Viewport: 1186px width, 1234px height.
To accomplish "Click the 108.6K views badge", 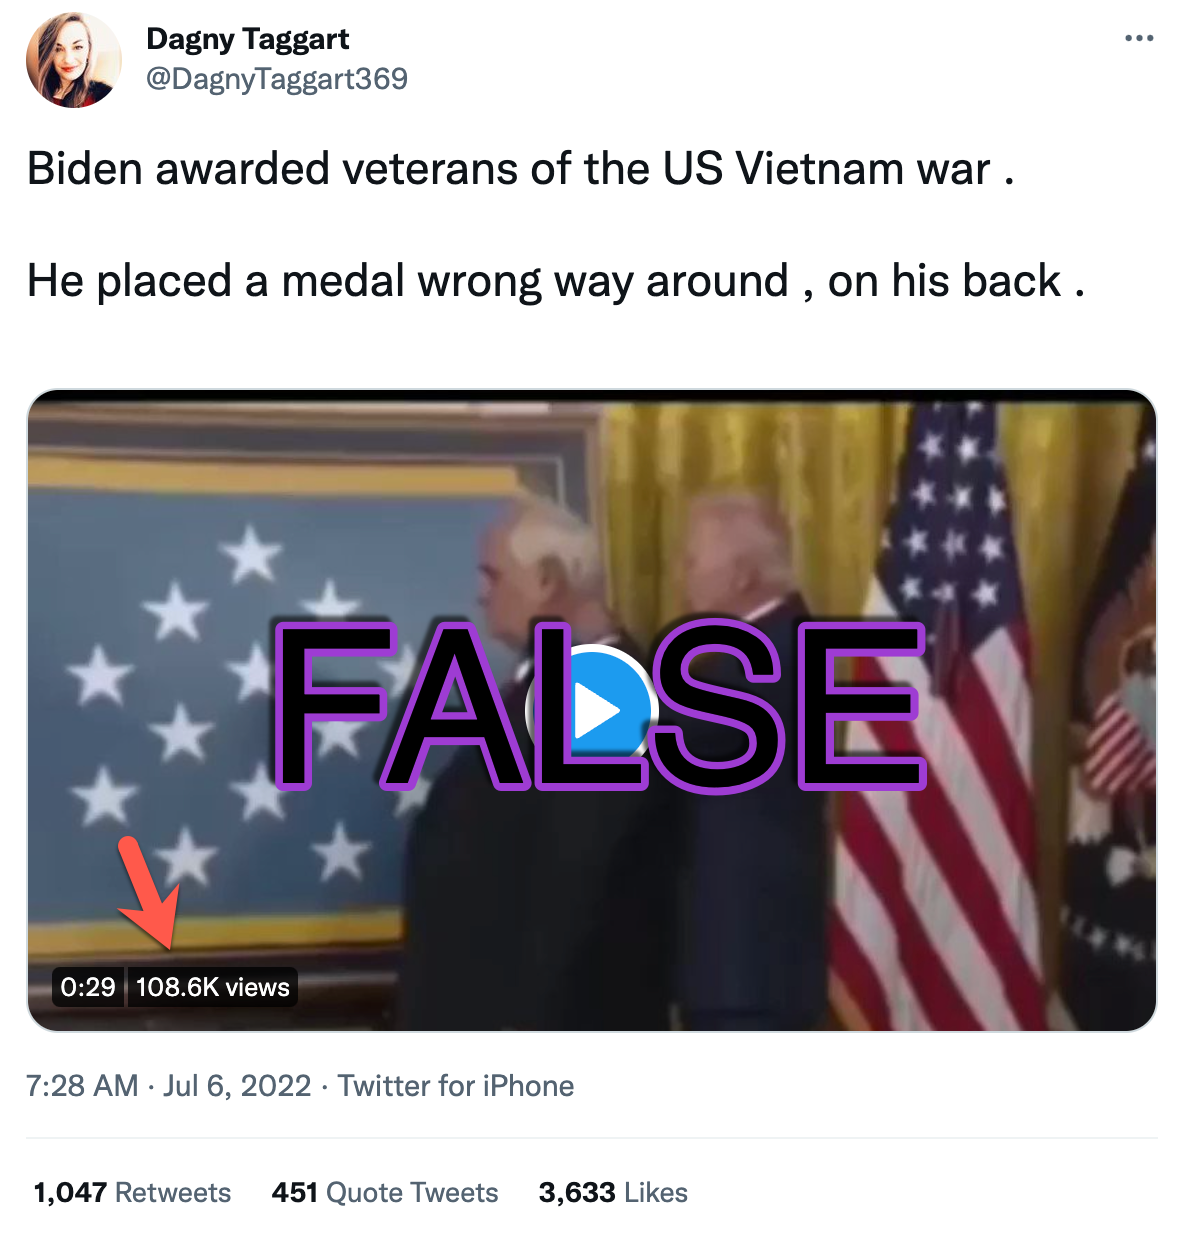I will point(212,987).
